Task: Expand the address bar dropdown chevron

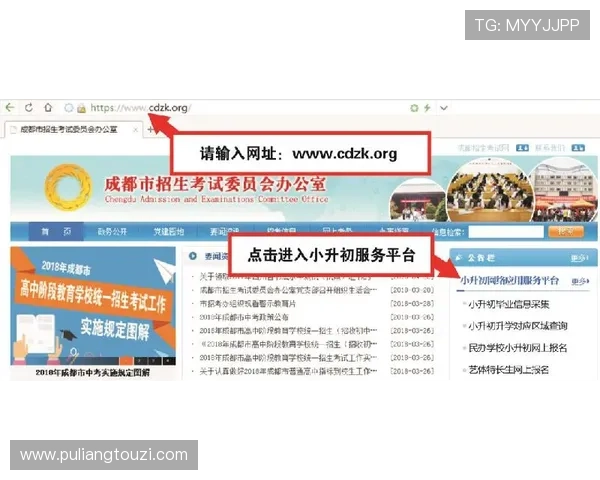Action: (443, 108)
